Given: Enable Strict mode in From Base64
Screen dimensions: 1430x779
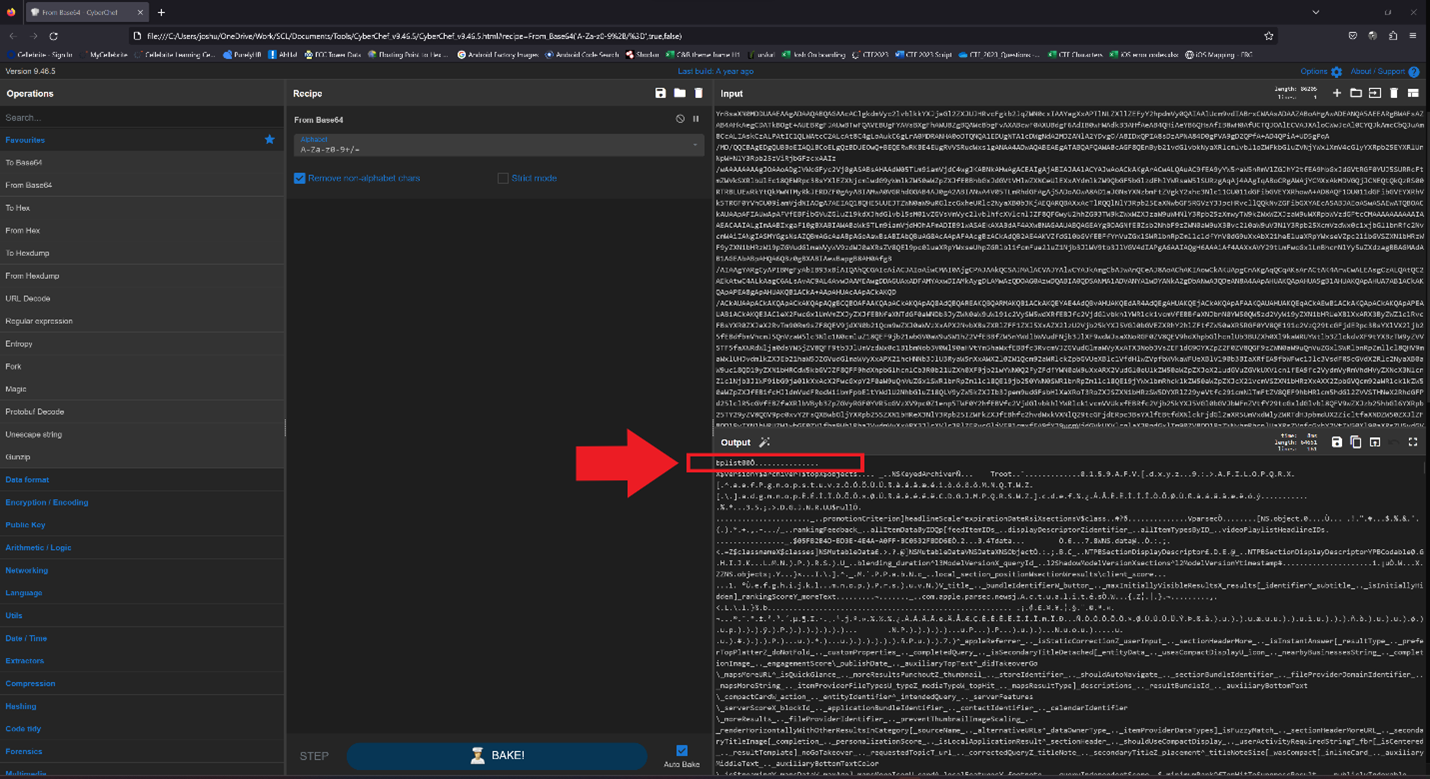Looking at the screenshot, I should [x=505, y=178].
